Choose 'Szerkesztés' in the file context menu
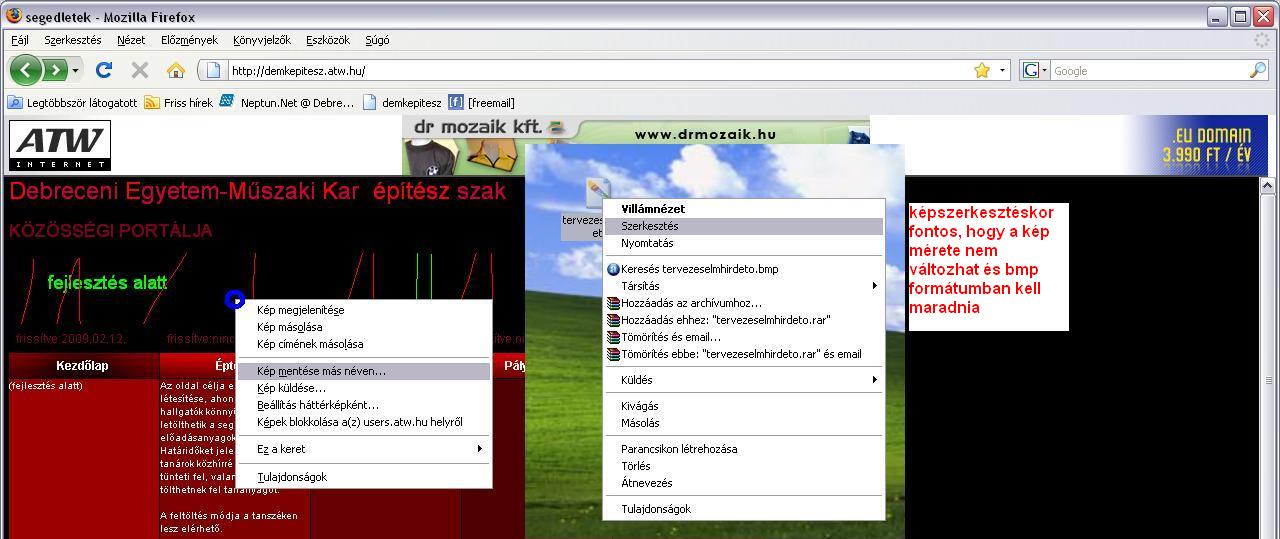Screen dimensions: 1280x539 click(649, 226)
